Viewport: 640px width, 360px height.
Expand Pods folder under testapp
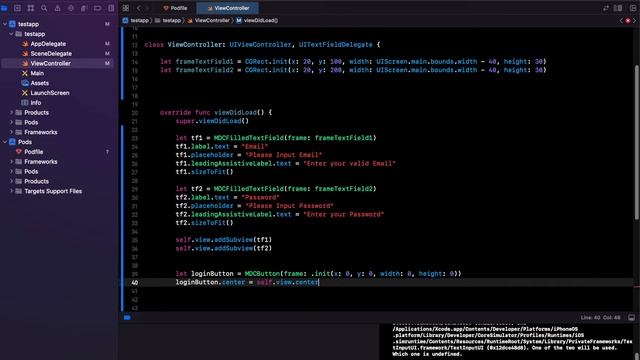tap(11, 122)
